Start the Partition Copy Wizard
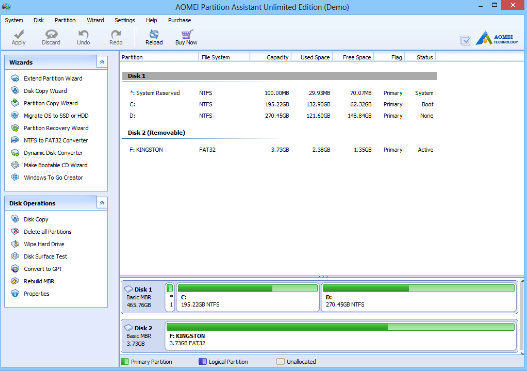 pos(51,103)
